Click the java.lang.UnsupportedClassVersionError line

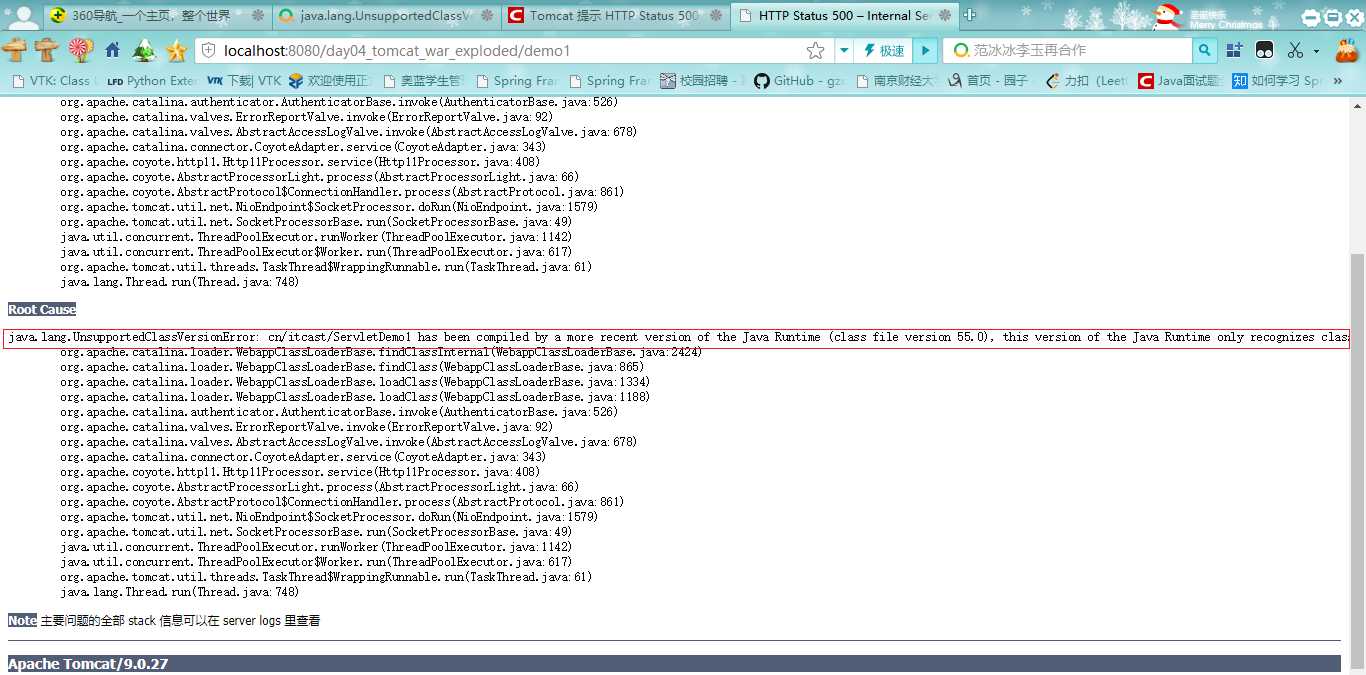(x=677, y=338)
